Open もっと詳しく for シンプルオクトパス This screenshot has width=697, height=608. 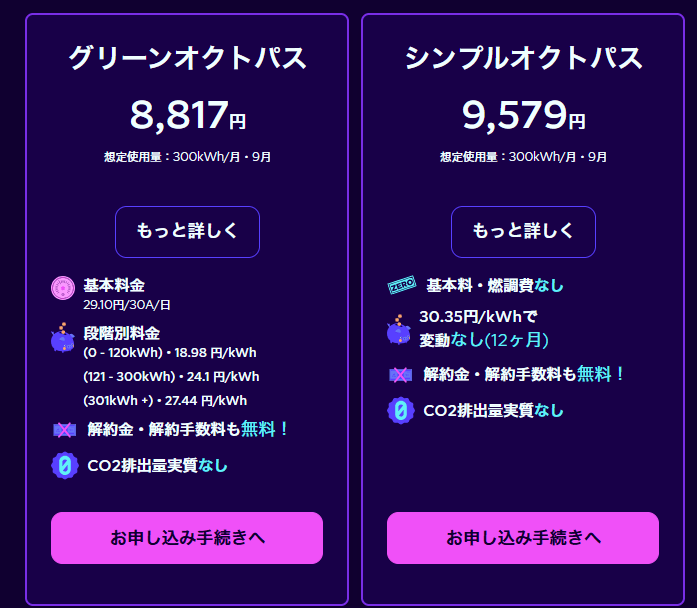tap(523, 231)
